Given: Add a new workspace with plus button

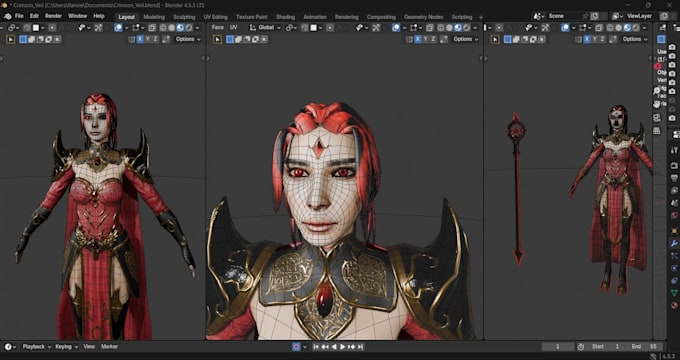Looking at the screenshot, I should (x=481, y=17).
